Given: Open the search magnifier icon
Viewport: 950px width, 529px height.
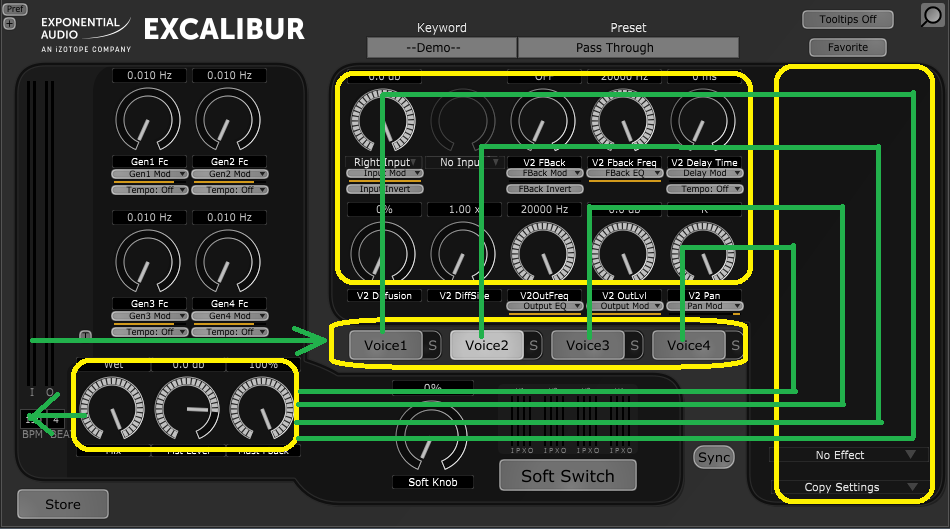Looking at the screenshot, I should [x=932, y=15].
